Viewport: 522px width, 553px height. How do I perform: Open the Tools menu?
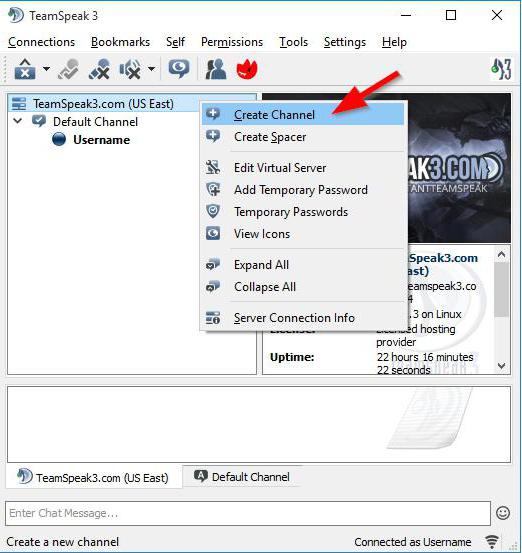[x=293, y=42]
